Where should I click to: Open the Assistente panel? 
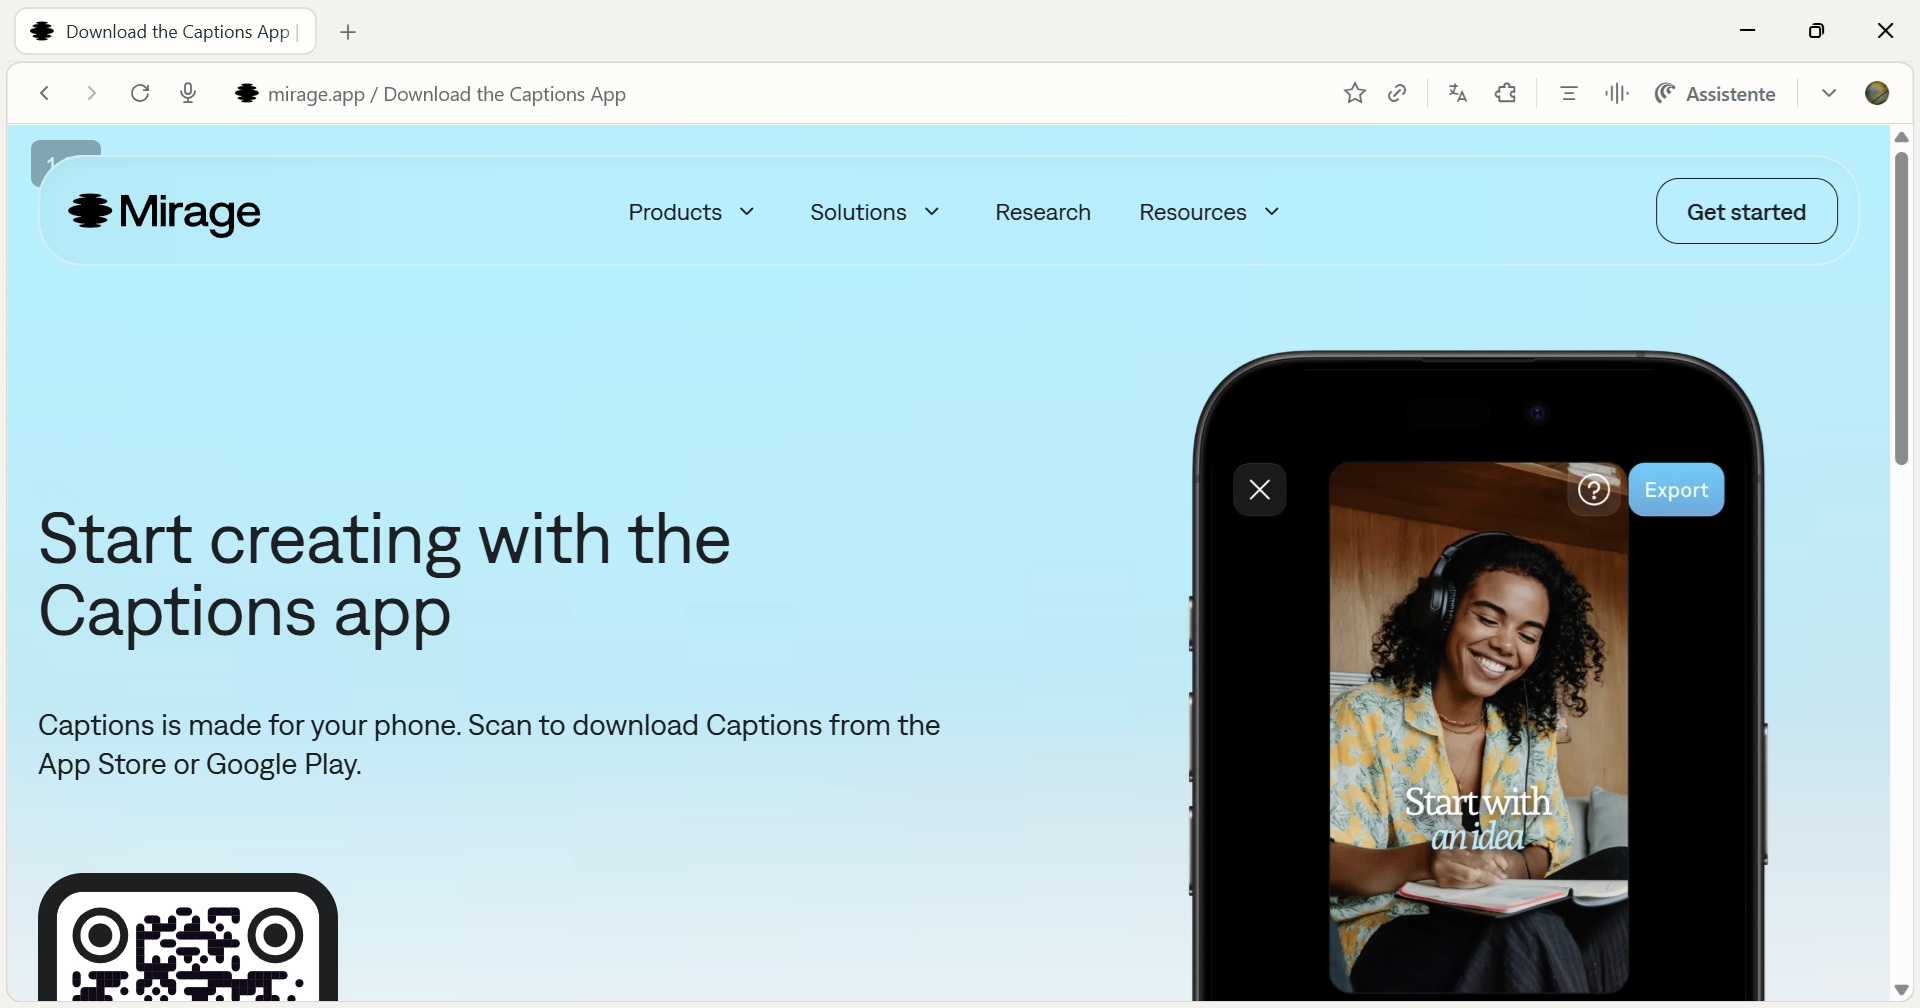click(1716, 94)
